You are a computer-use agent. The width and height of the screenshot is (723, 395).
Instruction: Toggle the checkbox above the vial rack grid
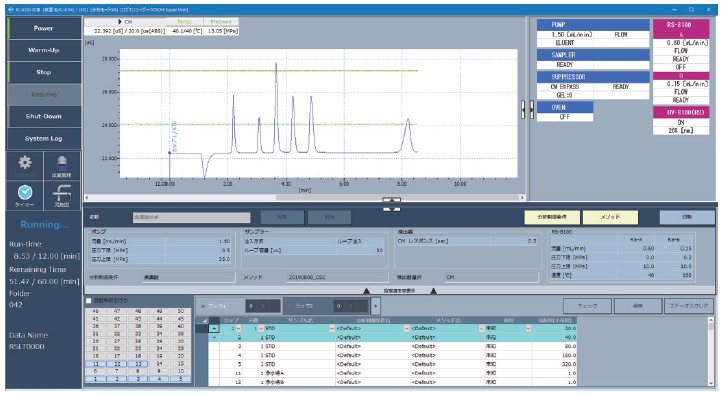89,301
